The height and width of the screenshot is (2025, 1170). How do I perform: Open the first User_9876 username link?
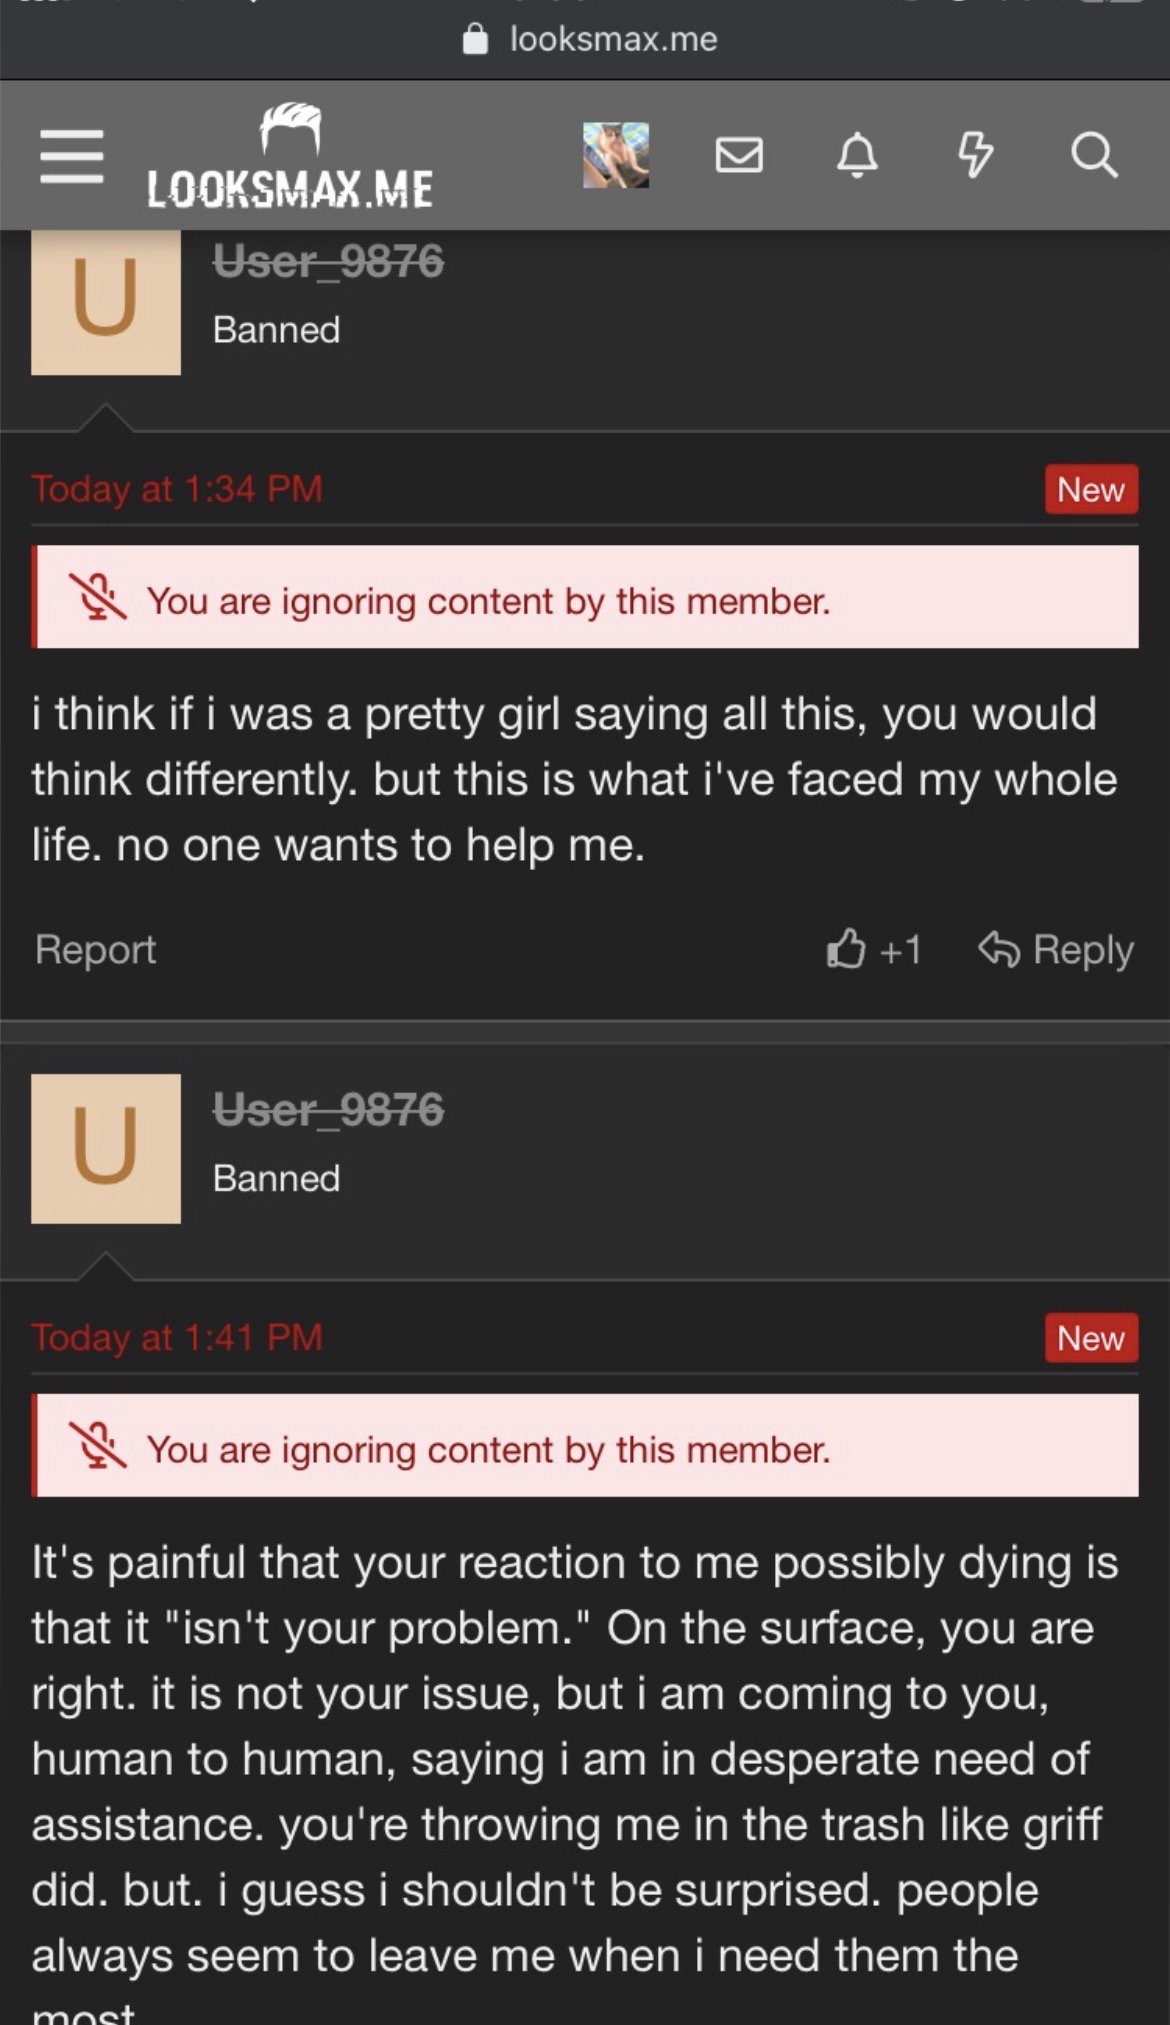point(328,262)
